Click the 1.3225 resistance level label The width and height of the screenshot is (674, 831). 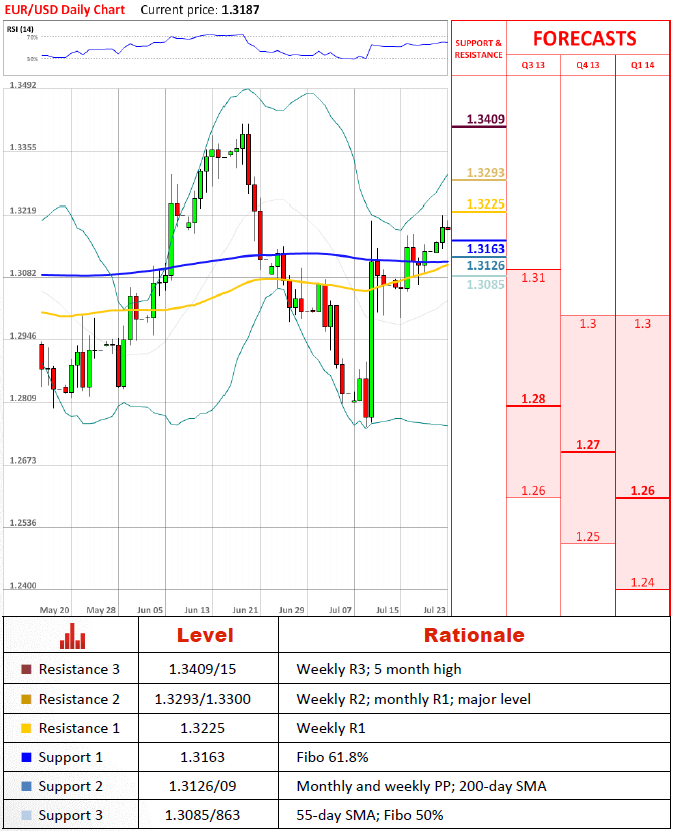click(485, 204)
